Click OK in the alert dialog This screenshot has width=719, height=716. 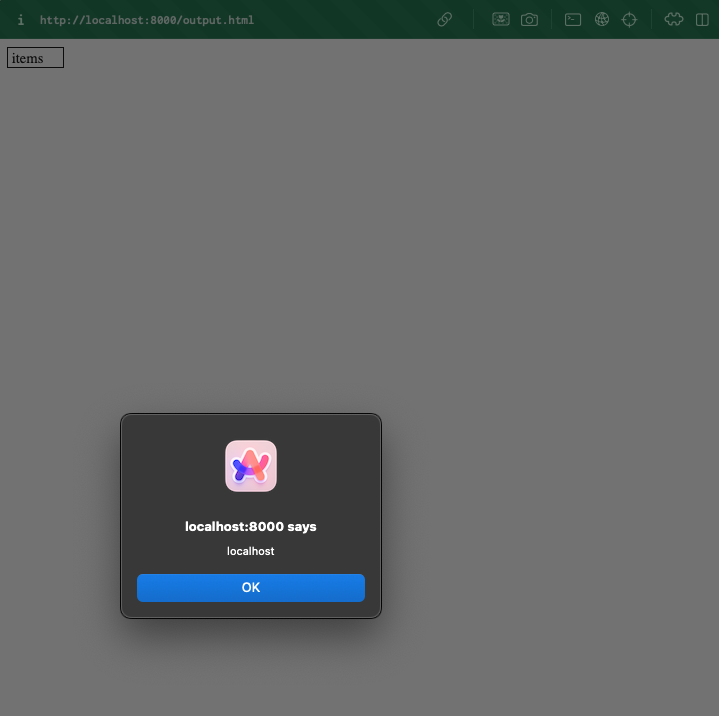click(x=251, y=588)
